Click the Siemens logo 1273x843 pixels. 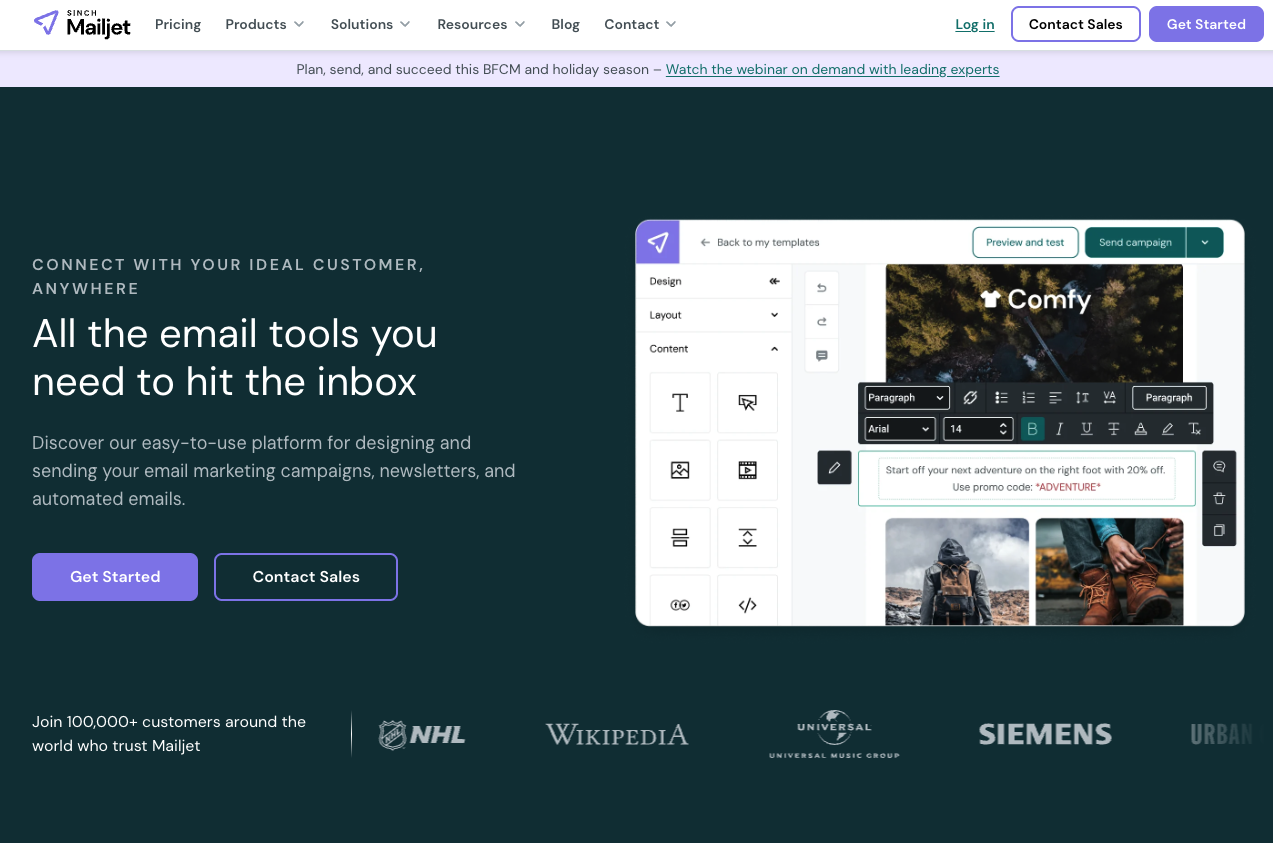(1045, 735)
